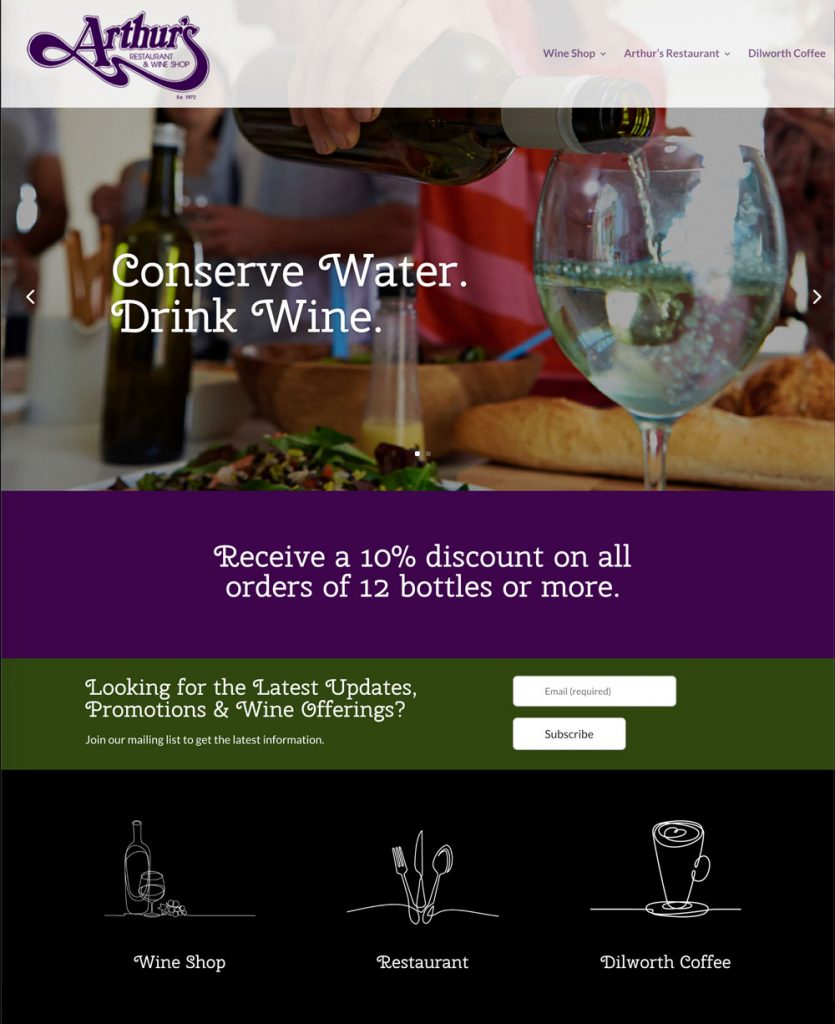Image resolution: width=835 pixels, height=1024 pixels.
Task: Select the first slider pagination dot
Action: tap(417, 453)
